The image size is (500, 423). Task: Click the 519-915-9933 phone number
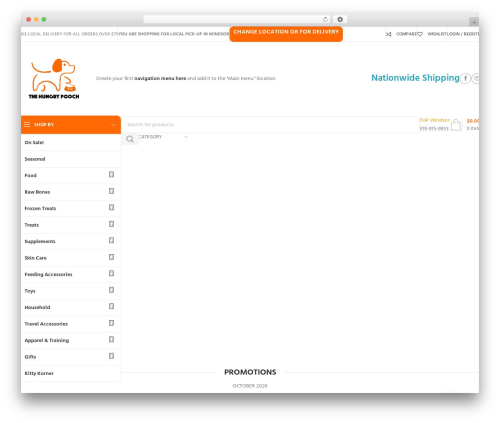[x=434, y=129]
